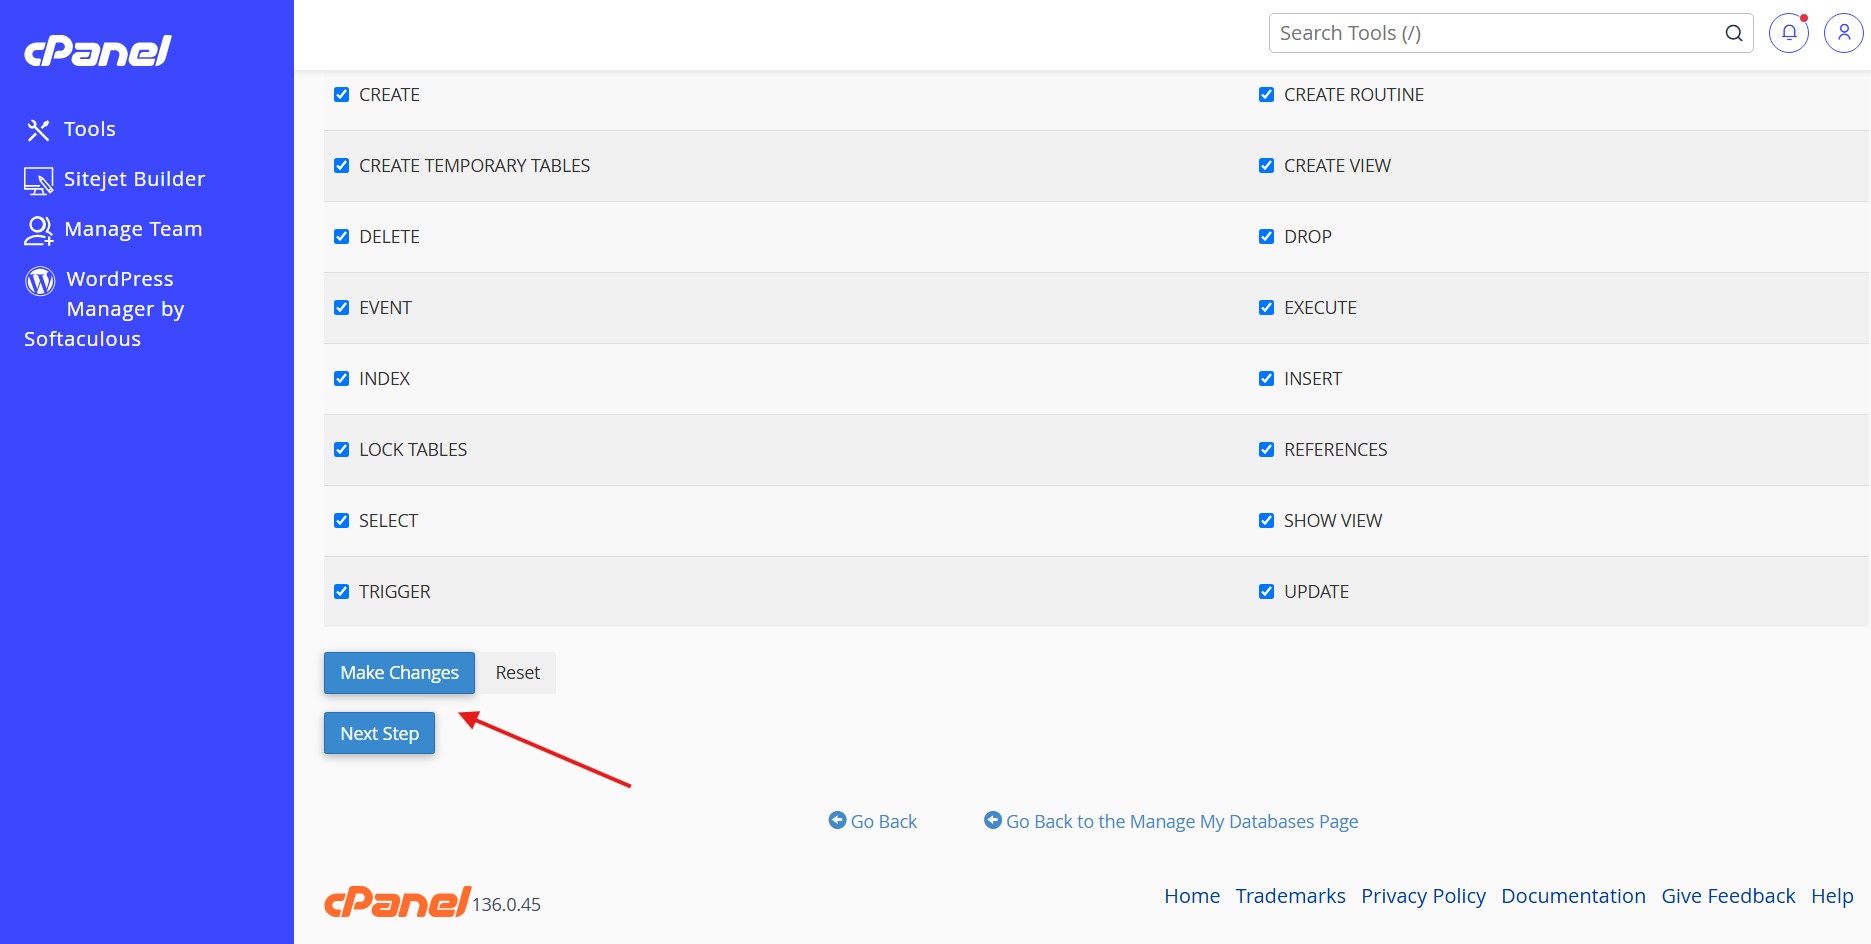Click the version number 136.0.45
This screenshot has height=944, width=1871.
[x=506, y=905]
